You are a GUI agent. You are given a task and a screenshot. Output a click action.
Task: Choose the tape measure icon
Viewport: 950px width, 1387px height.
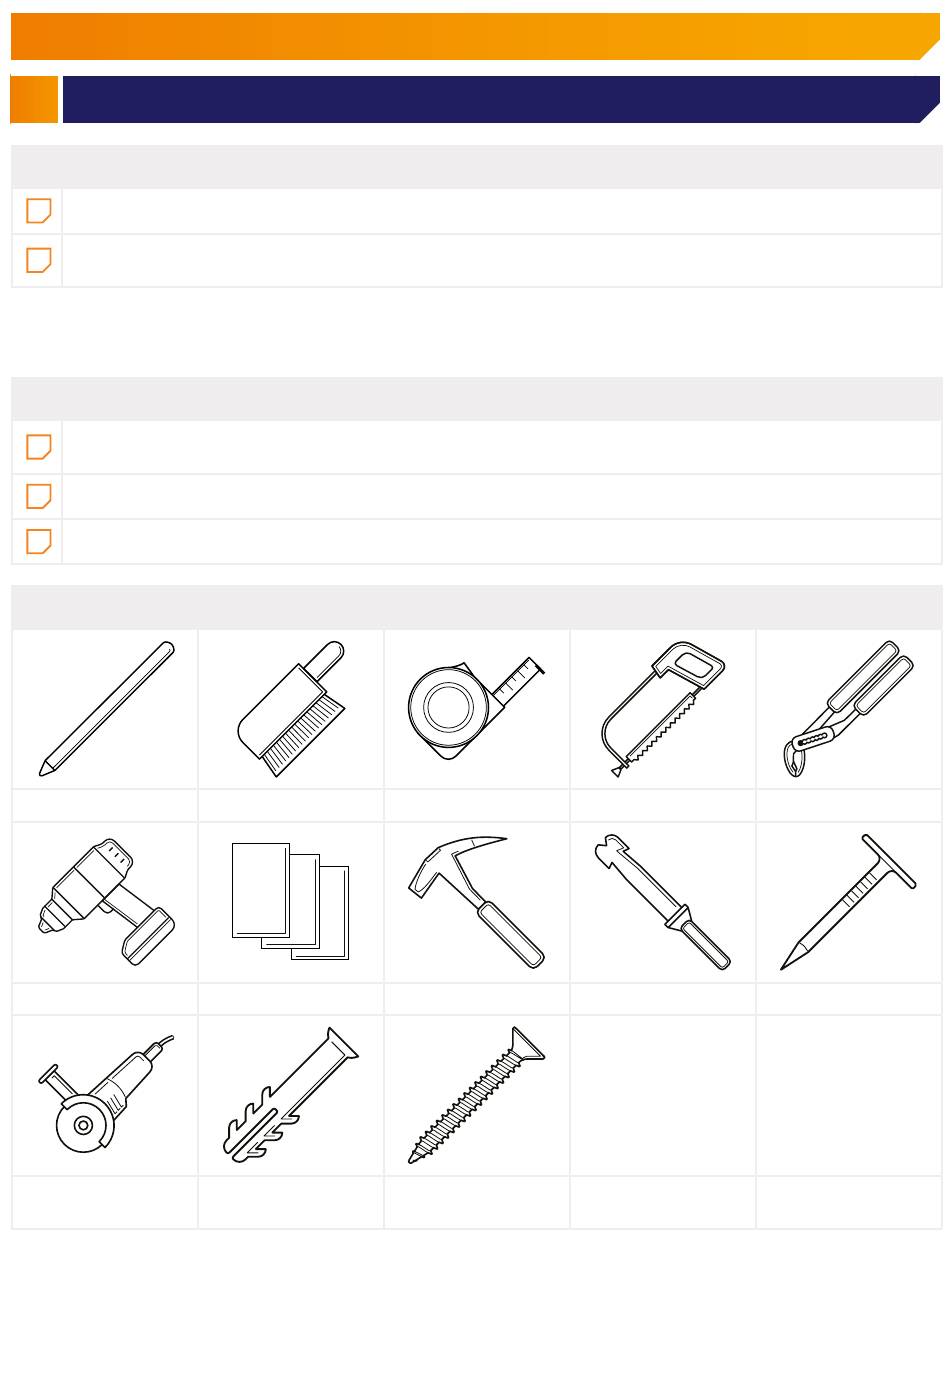[476, 709]
